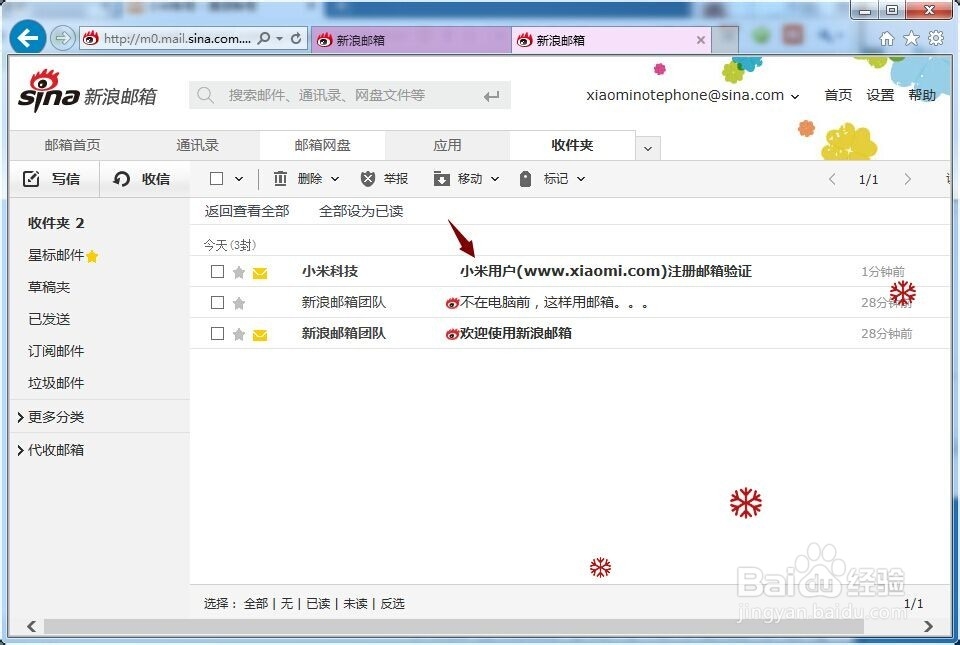Click the report spam (举报) flag icon
960x645 pixels.
[367, 178]
